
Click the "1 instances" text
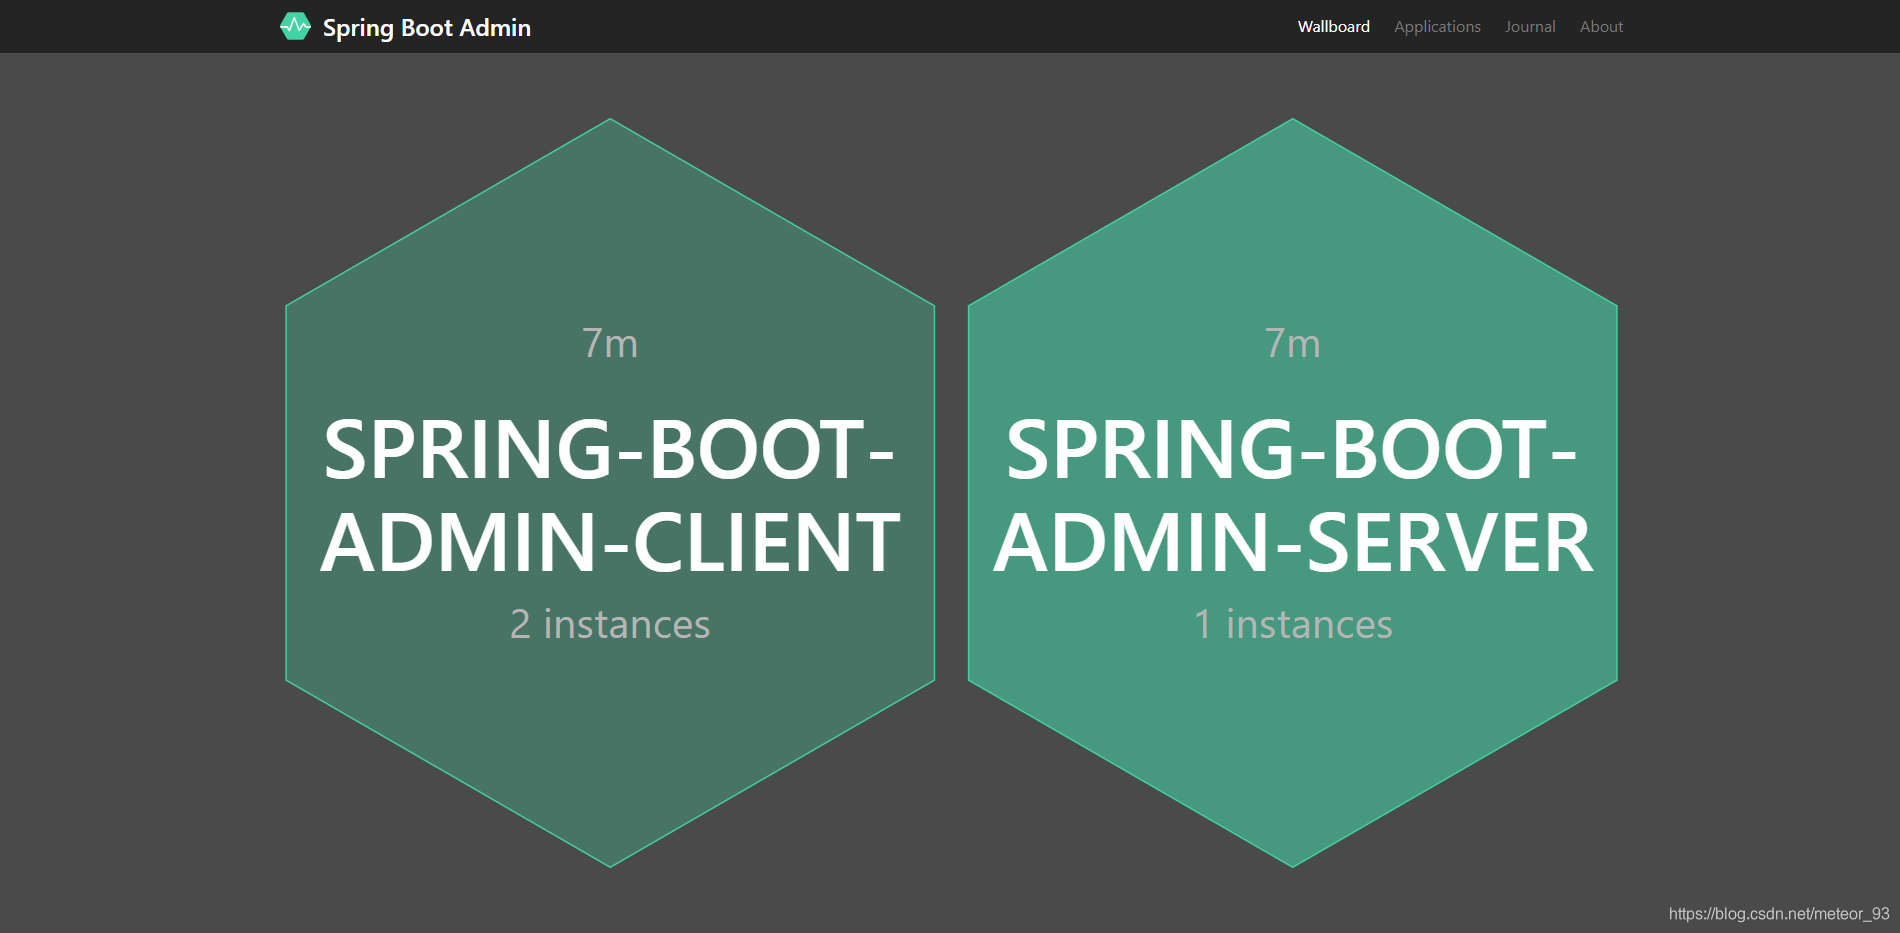coord(1293,624)
